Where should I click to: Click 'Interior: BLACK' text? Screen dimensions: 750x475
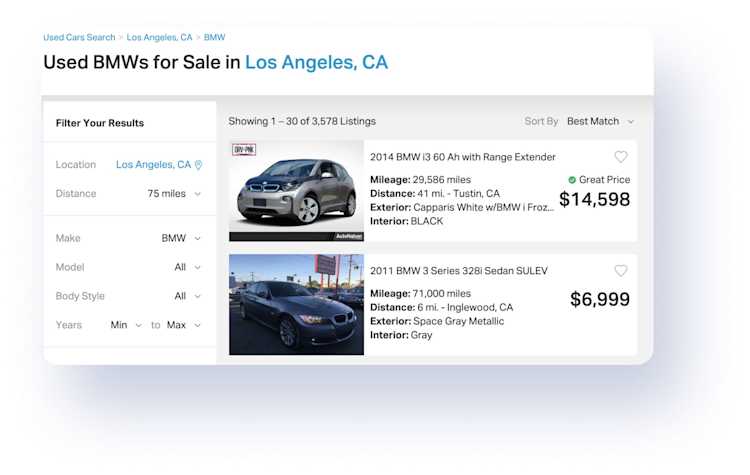[x=407, y=221]
